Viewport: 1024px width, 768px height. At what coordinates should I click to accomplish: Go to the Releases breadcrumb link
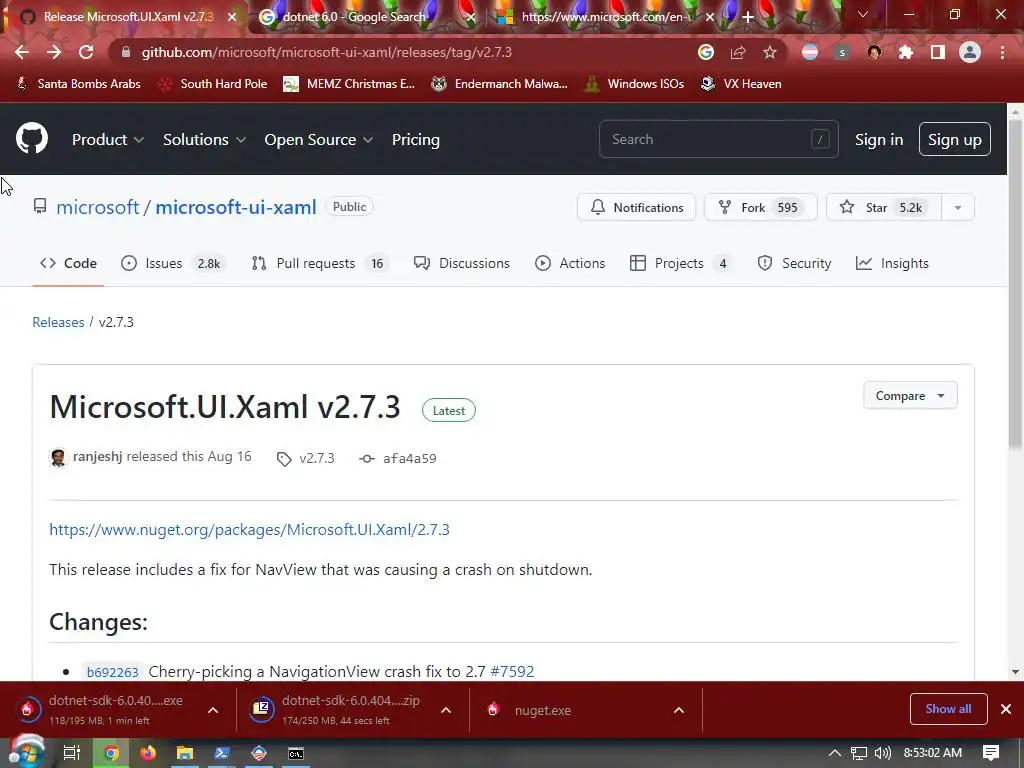[58, 322]
